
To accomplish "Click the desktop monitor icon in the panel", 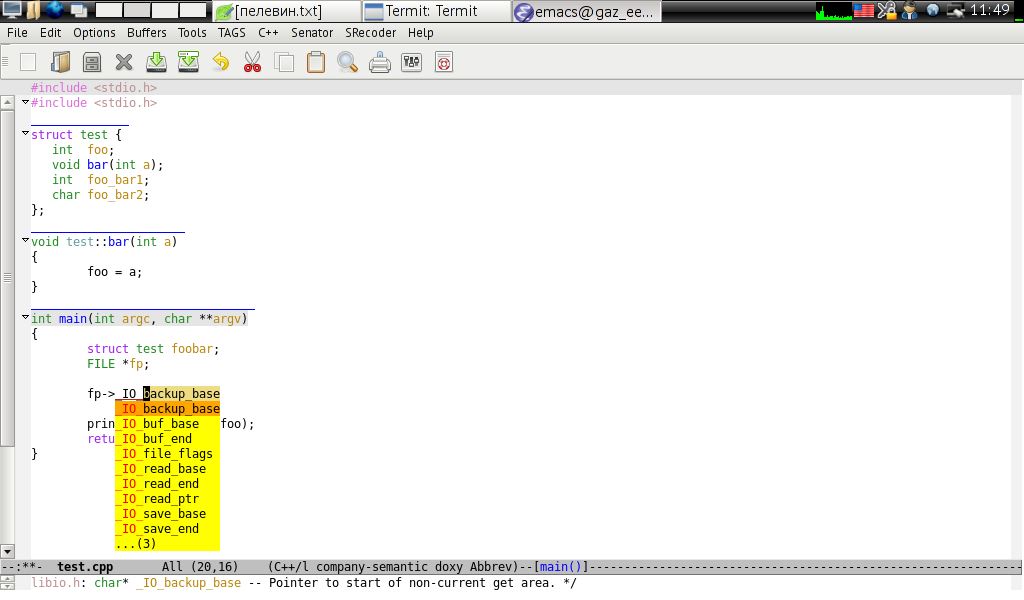I will (x=12, y=10).
